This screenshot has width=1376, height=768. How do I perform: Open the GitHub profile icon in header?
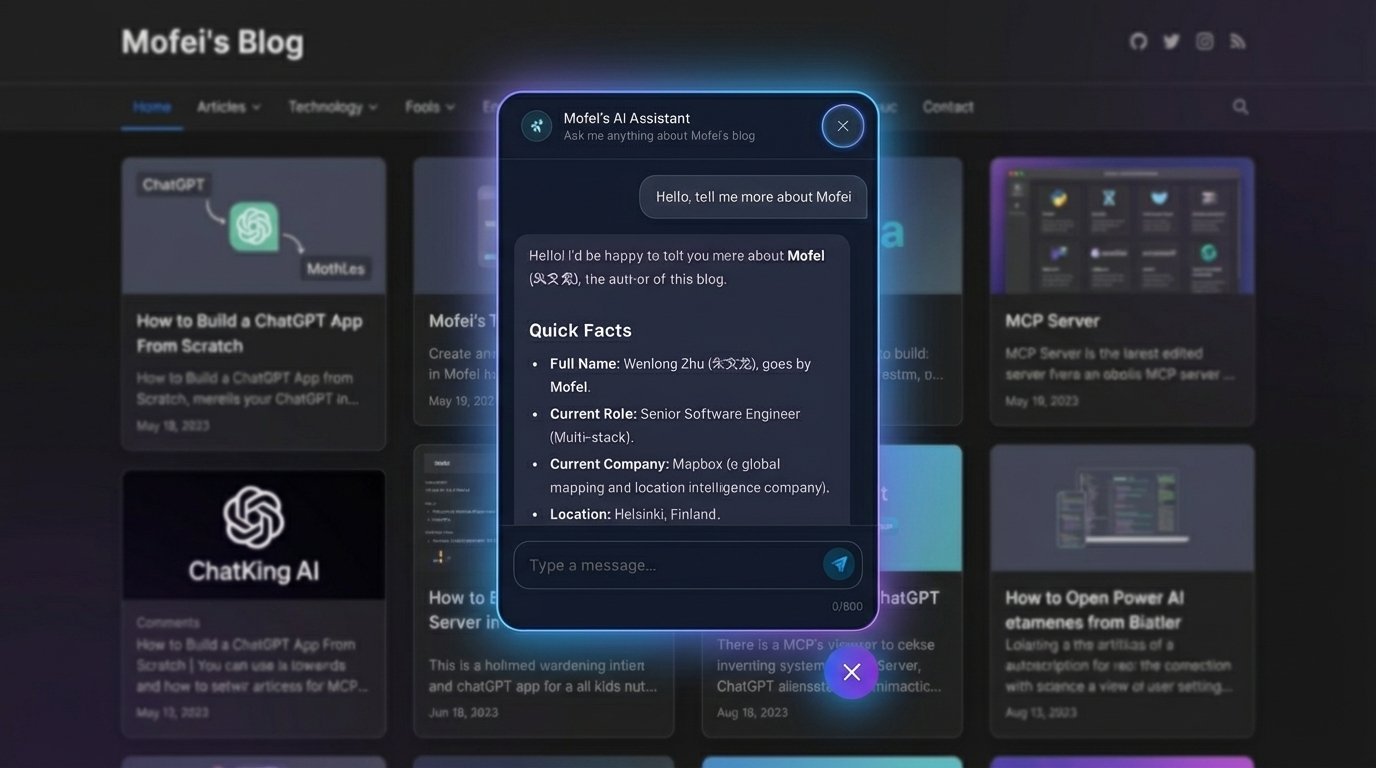coord(1138,41)
